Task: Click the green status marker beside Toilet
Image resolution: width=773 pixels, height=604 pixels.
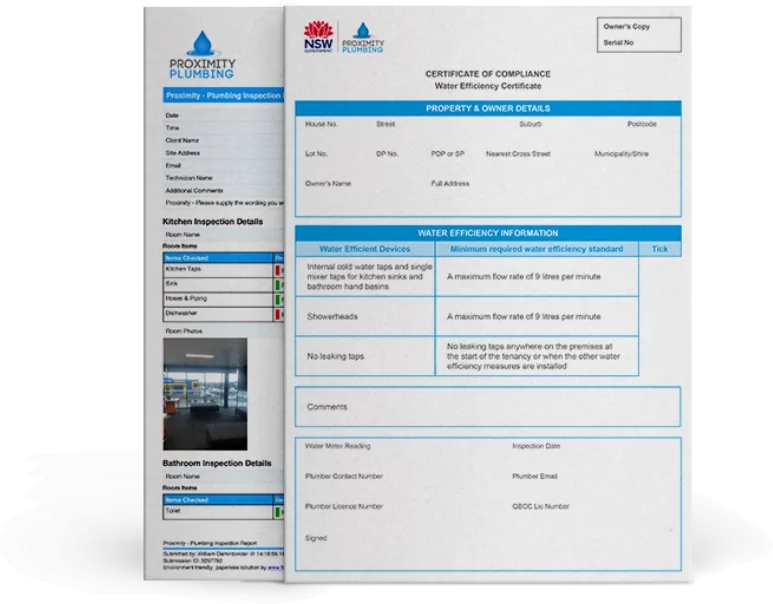Action: click(x=278, y=512)
